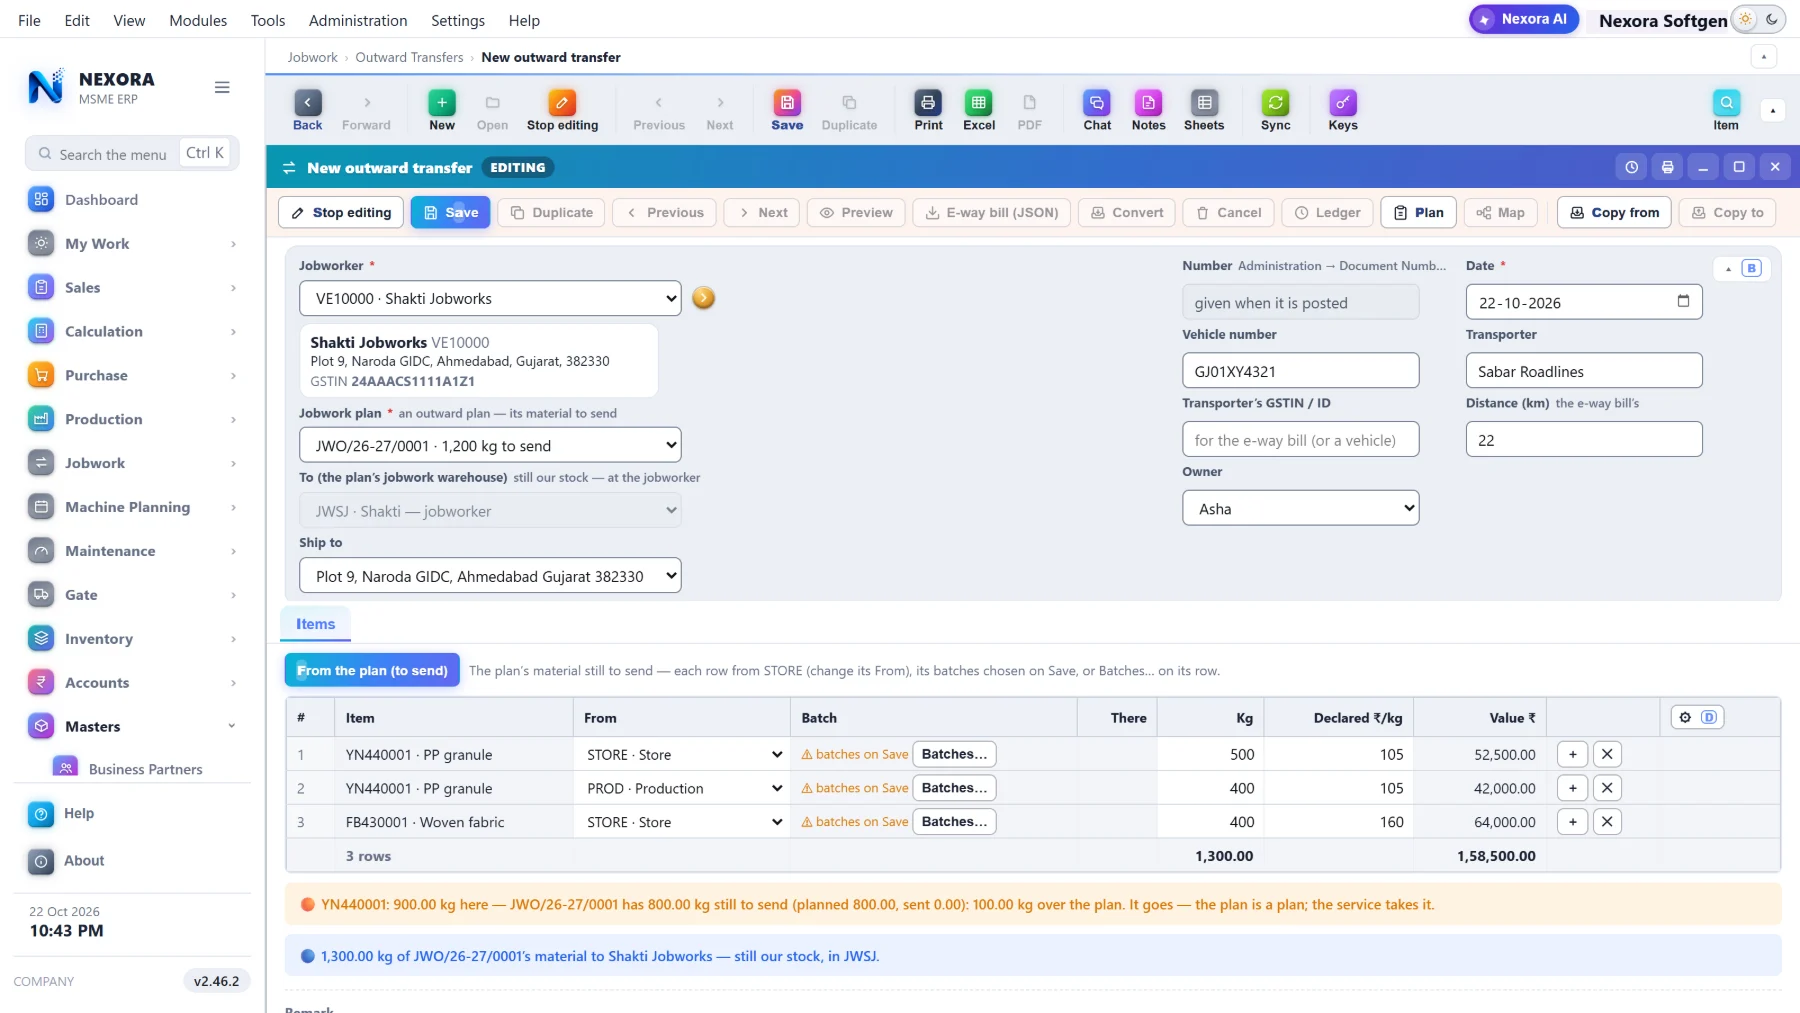Open the Jobwork plan dropdown
Screen dimensions: 1800x1013
click(x=490, y=446)
